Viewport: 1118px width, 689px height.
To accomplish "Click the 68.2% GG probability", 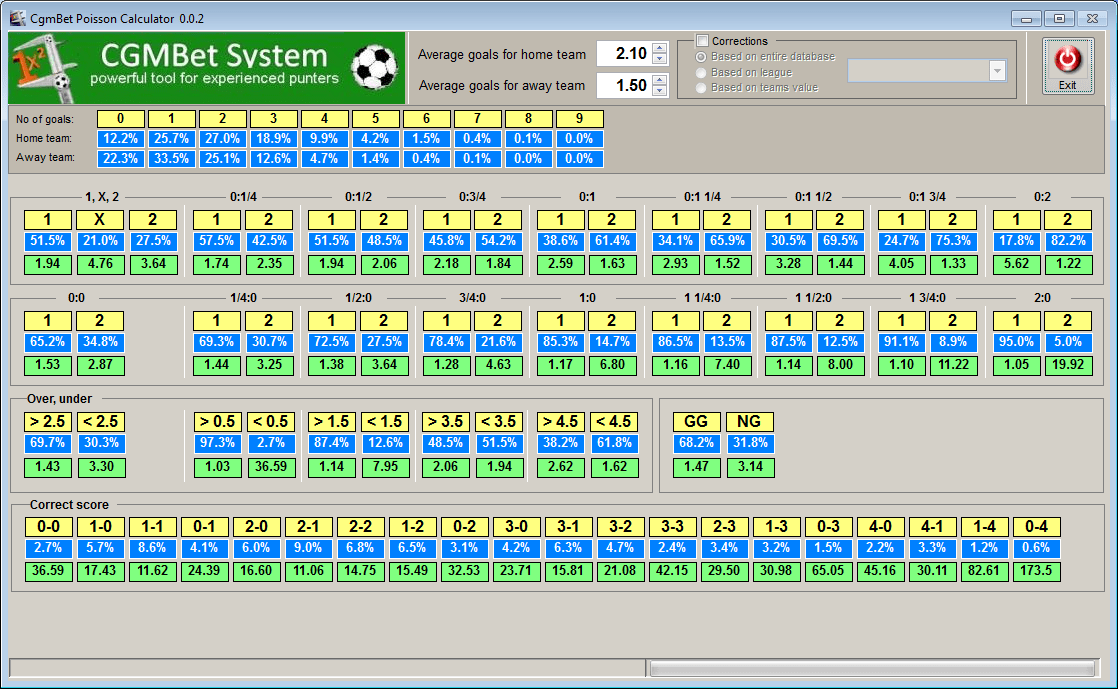I will [697, 443].
